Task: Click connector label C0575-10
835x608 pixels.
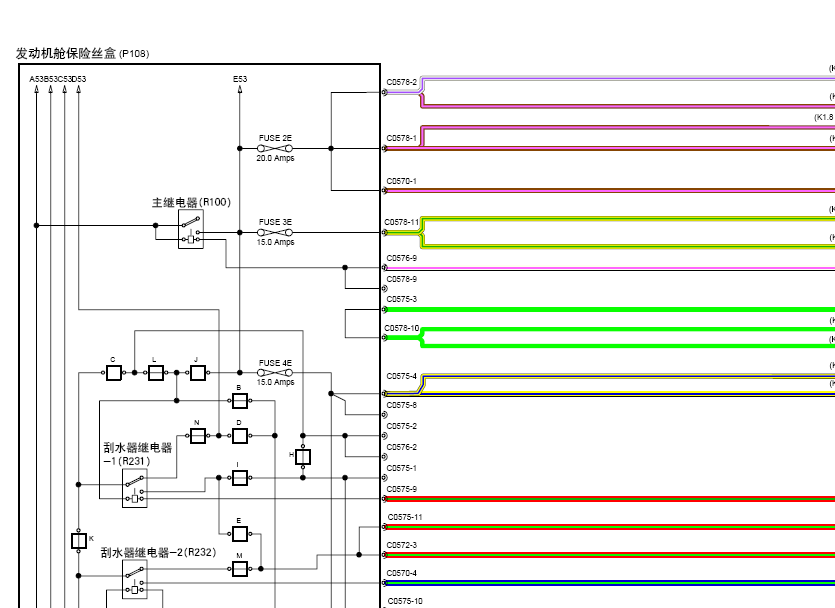Action: [405, 601]
